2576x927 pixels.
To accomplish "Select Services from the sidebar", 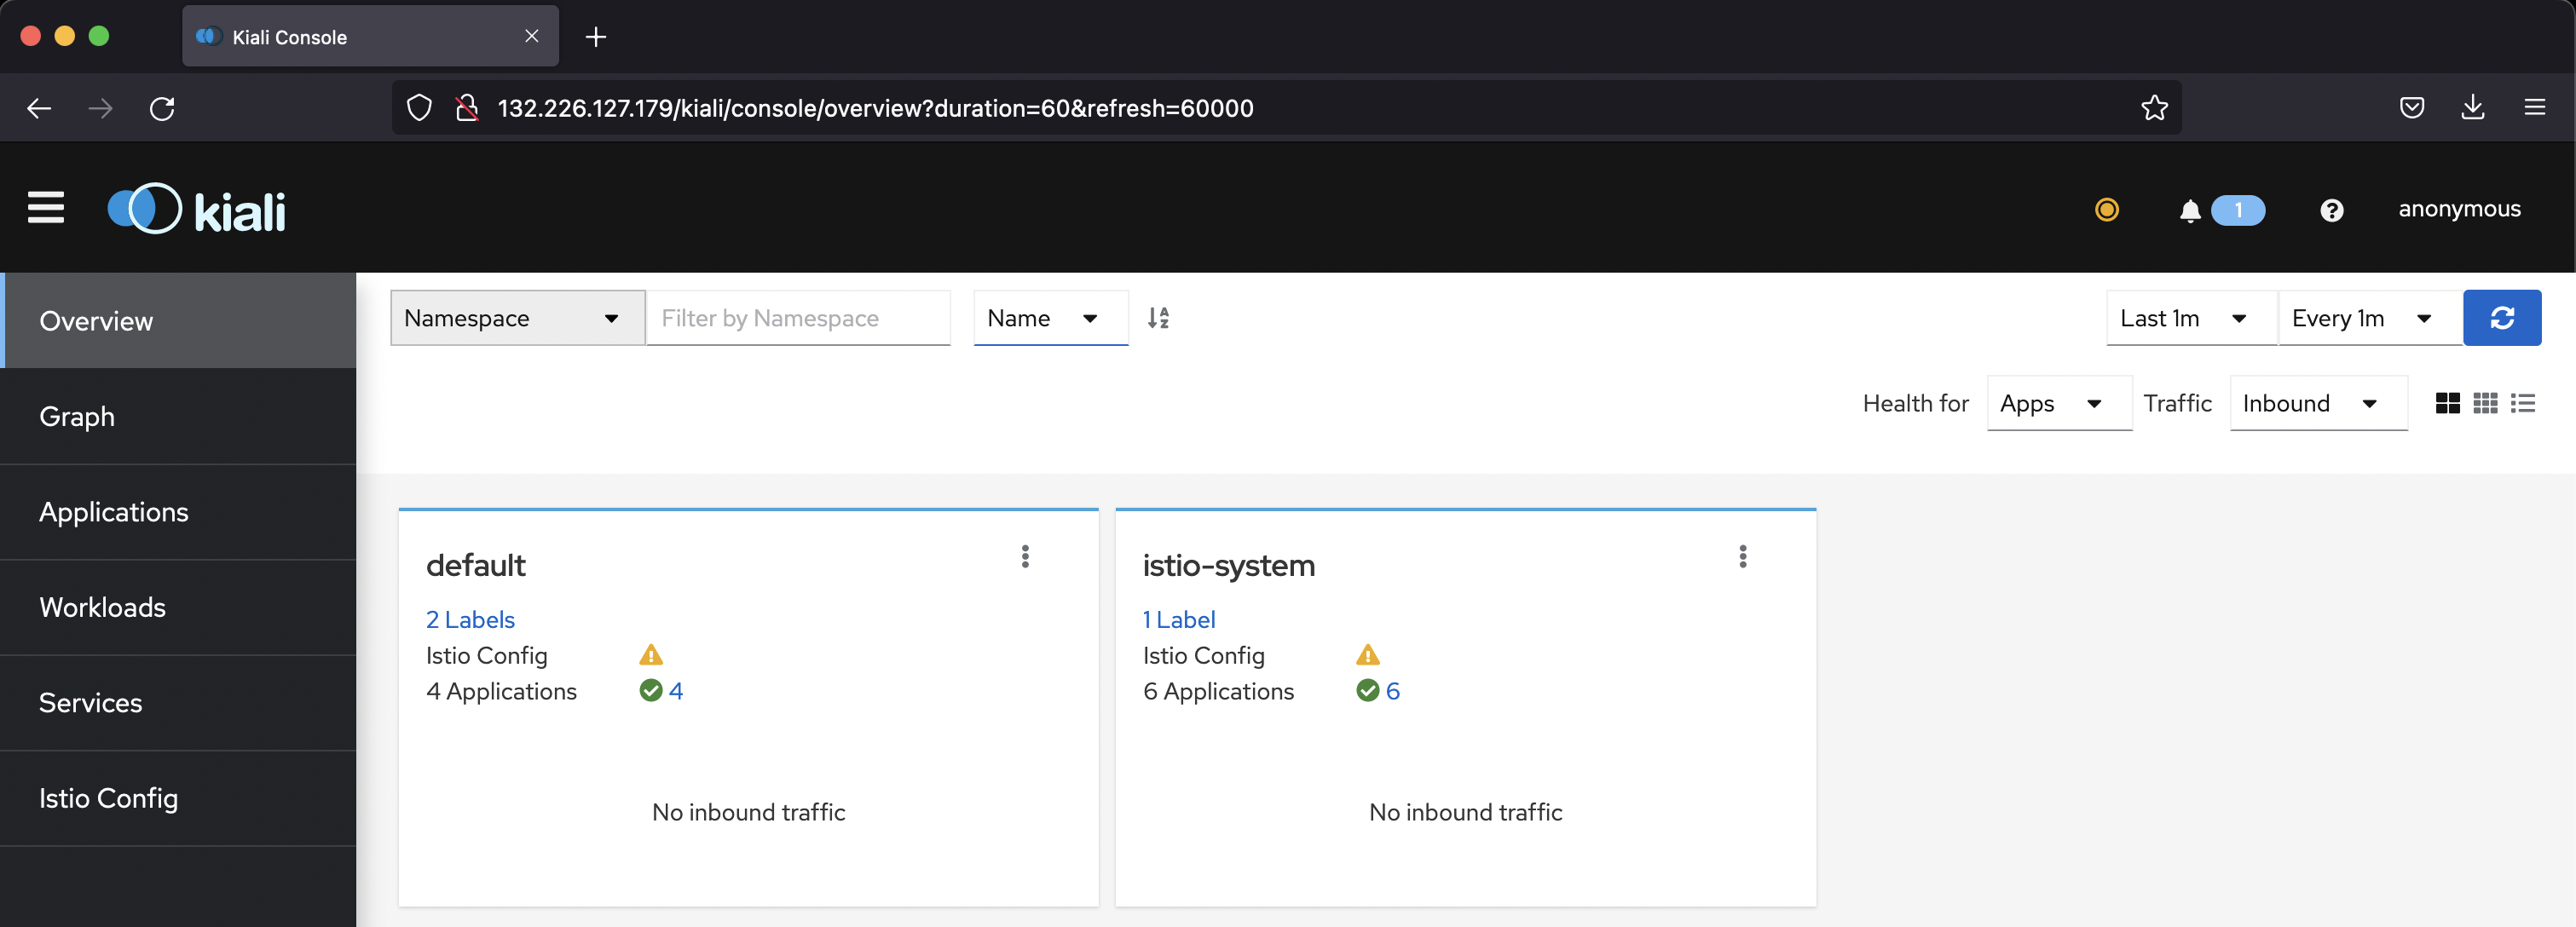I will click(91, 702).
